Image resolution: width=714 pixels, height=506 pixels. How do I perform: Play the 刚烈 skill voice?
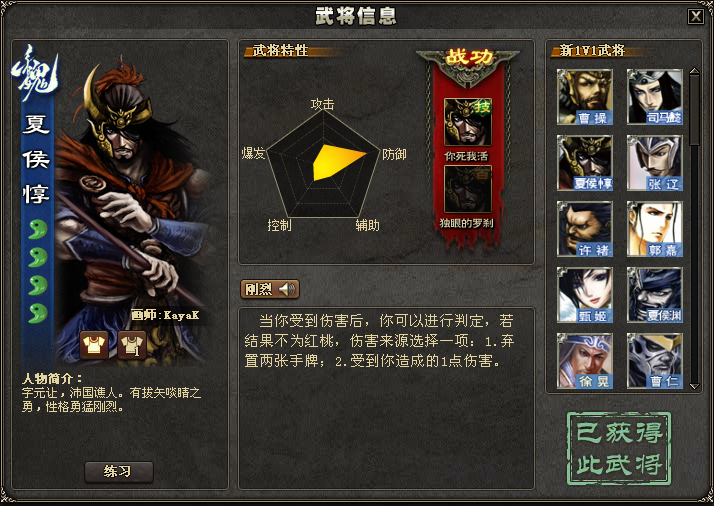[x=270, y=289]
